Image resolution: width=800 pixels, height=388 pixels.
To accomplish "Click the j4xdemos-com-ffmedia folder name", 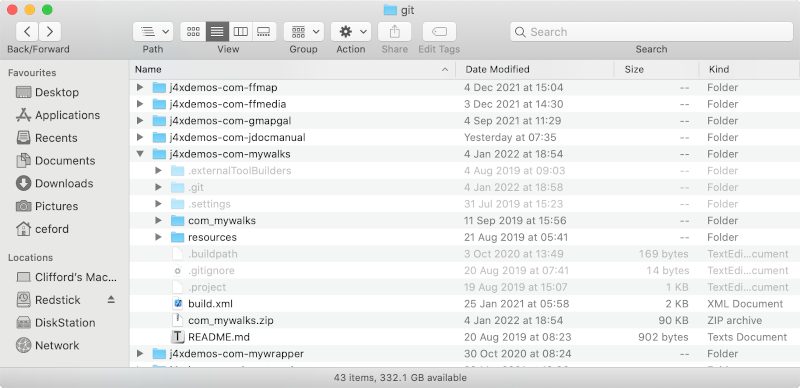I will click(228, 104).
